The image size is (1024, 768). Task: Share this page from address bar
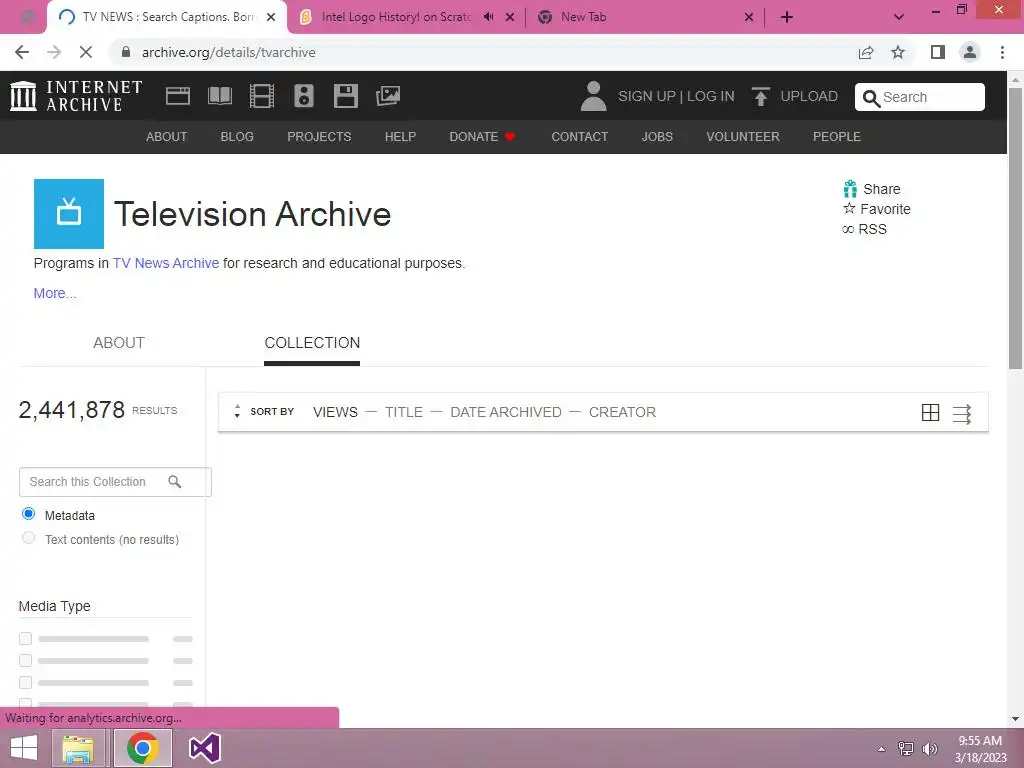coord(866,52)
